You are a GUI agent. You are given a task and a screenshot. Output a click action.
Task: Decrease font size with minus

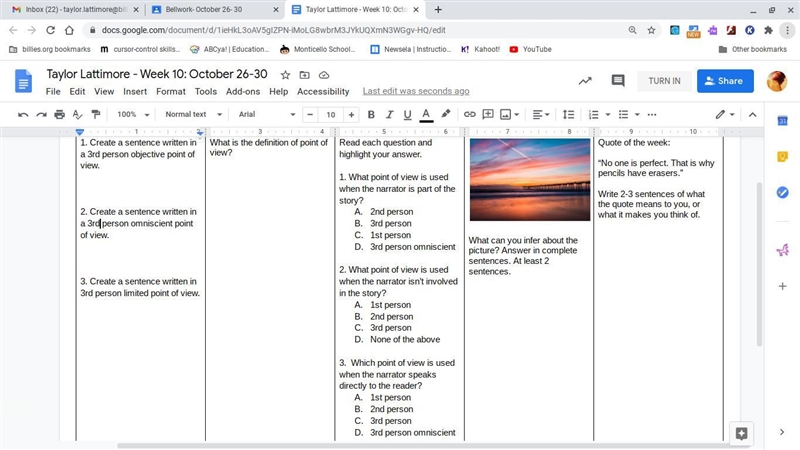(310, 115)
